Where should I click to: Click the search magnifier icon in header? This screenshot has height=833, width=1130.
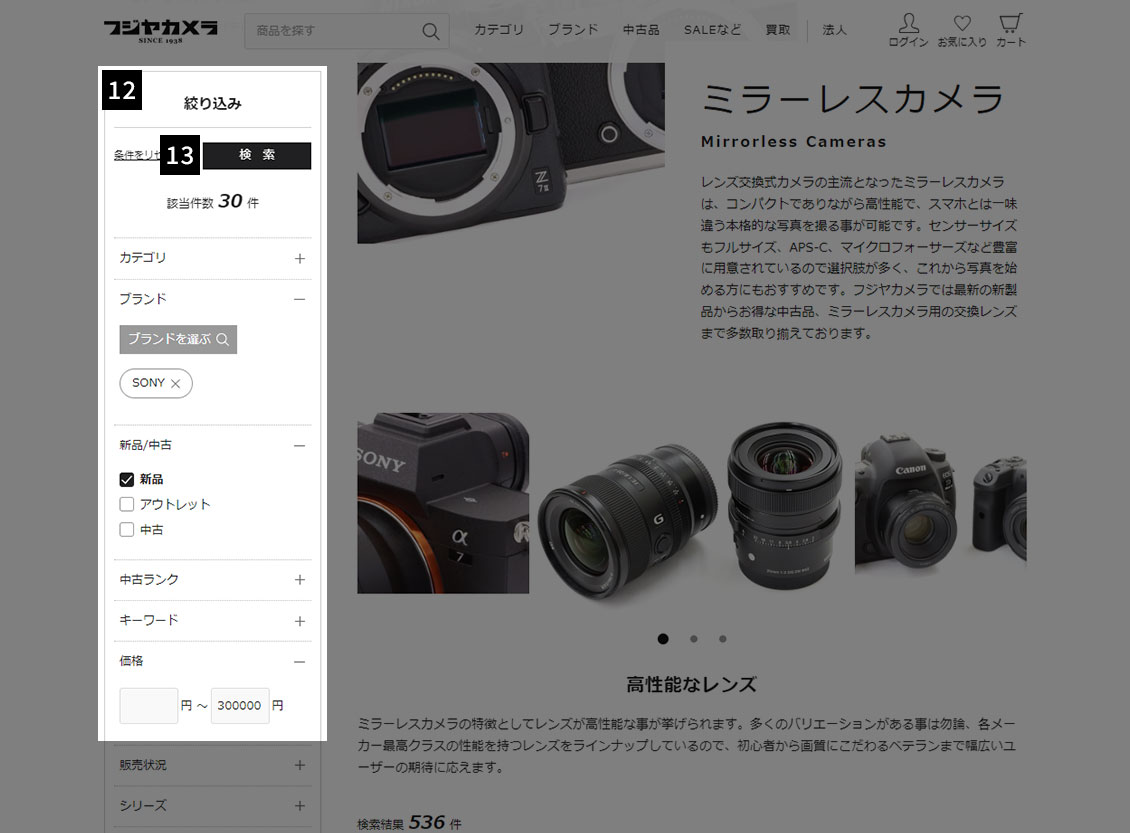pos(430,31)
